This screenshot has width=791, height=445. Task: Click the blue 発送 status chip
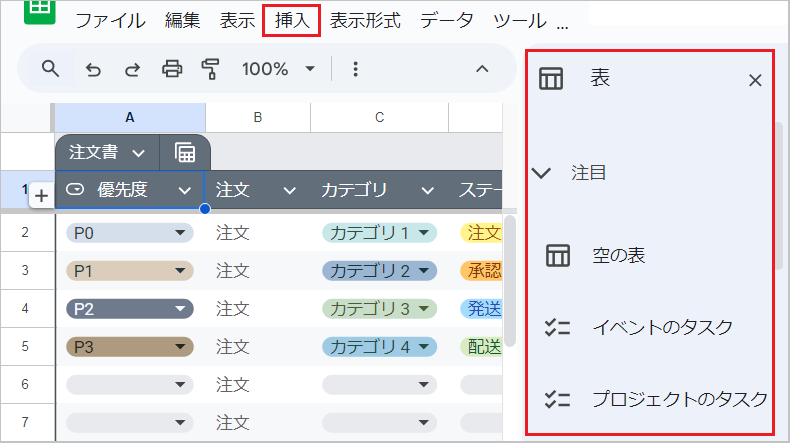click(x=481, y=309)
